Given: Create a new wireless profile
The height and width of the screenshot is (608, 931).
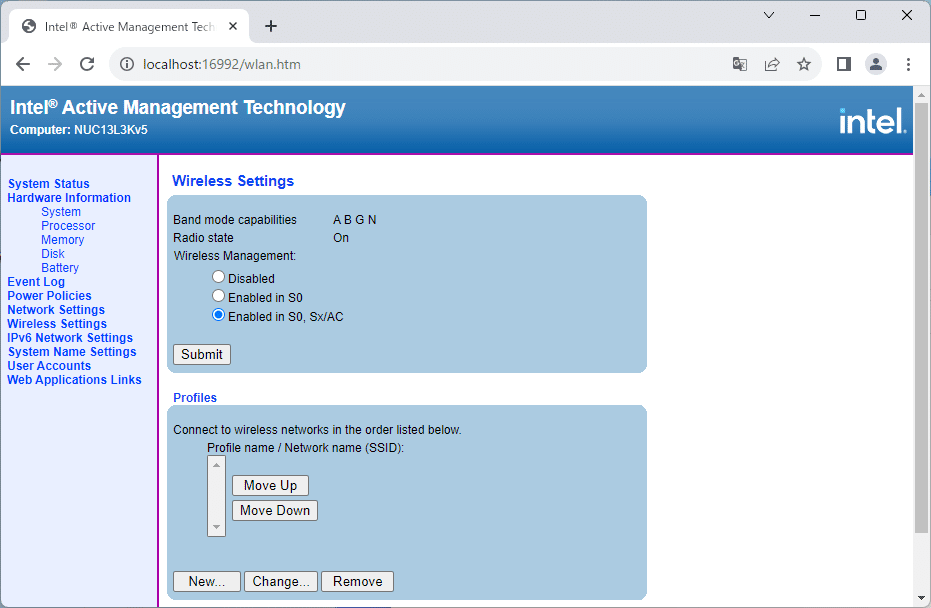Looking at the screenshot, I should (207, 582).
